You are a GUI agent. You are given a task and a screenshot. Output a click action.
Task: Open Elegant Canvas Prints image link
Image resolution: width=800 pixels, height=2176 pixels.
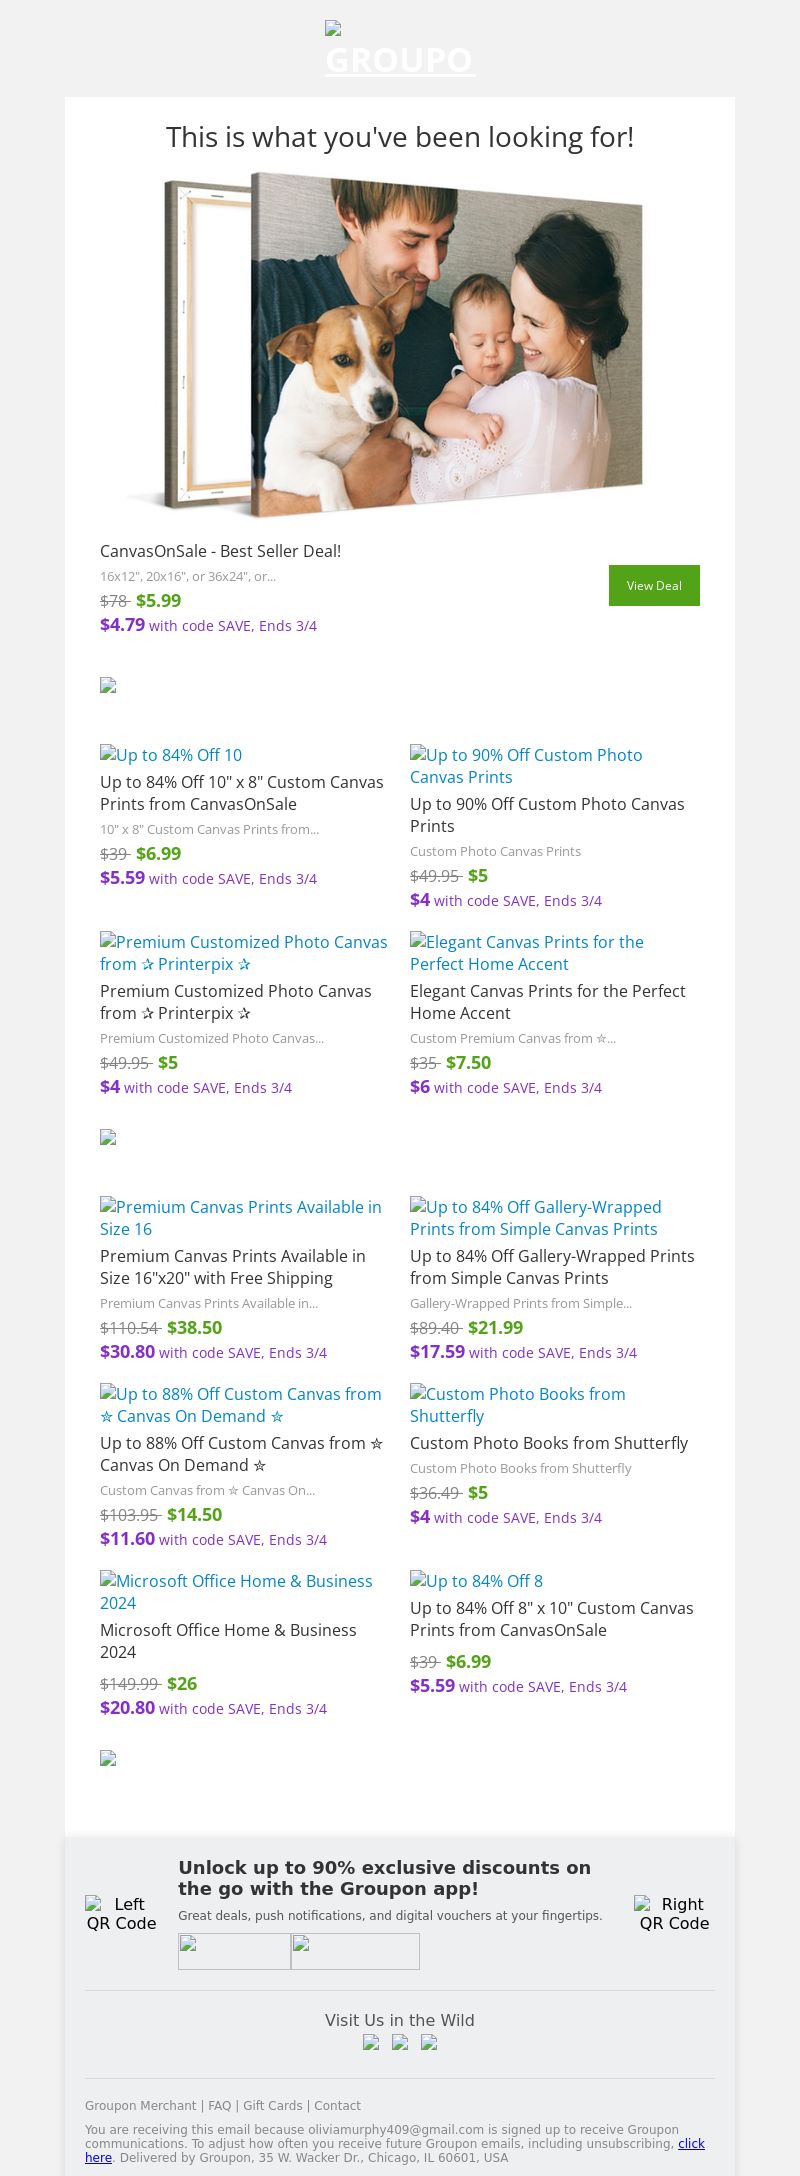526,953
